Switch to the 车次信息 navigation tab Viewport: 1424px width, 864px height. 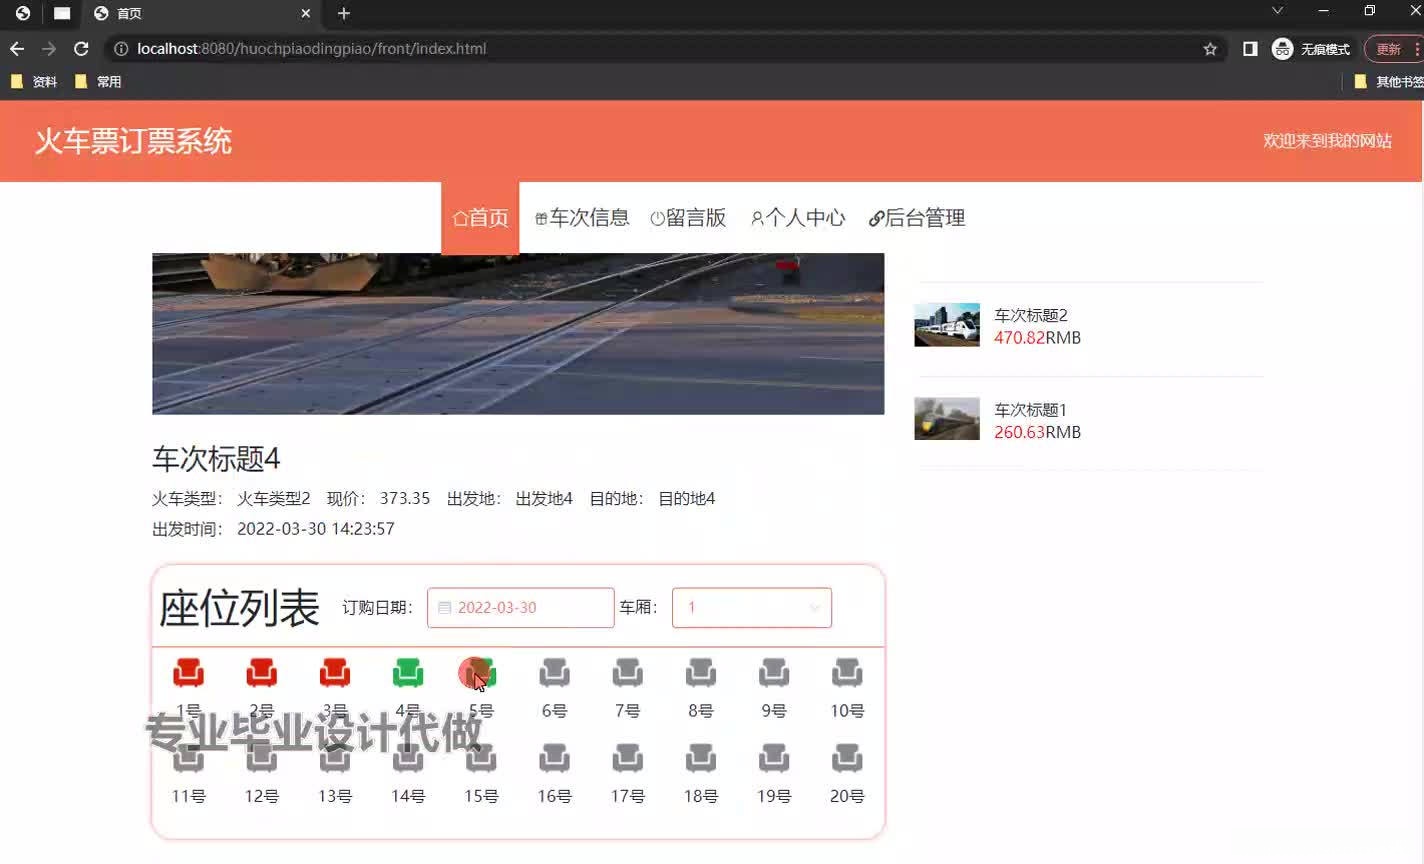click(x=583, y=218)
